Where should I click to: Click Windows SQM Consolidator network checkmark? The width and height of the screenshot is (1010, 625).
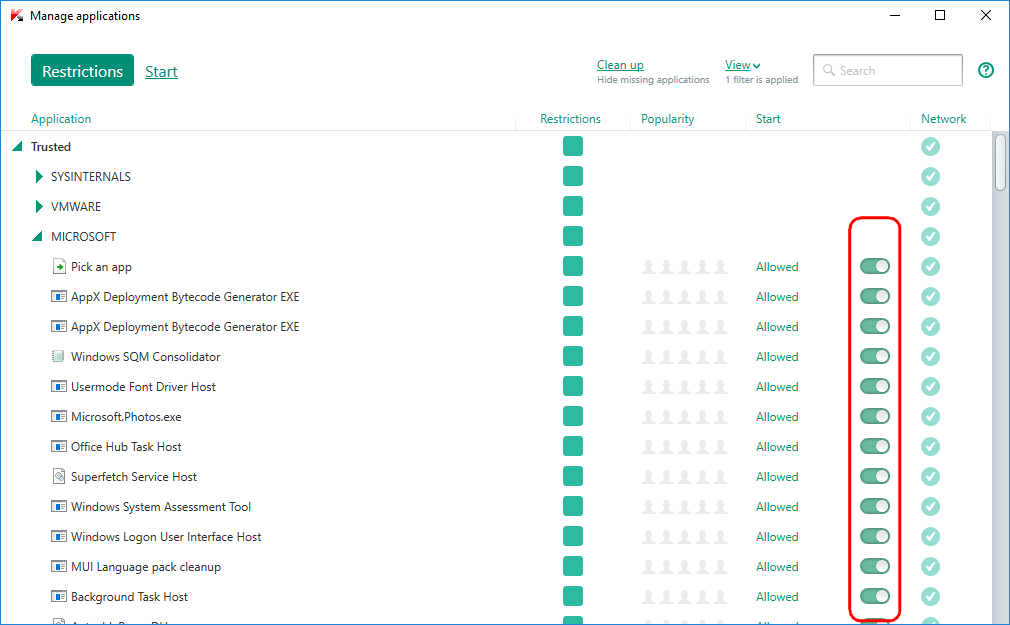pyautogui.click(x=930, y=356)
